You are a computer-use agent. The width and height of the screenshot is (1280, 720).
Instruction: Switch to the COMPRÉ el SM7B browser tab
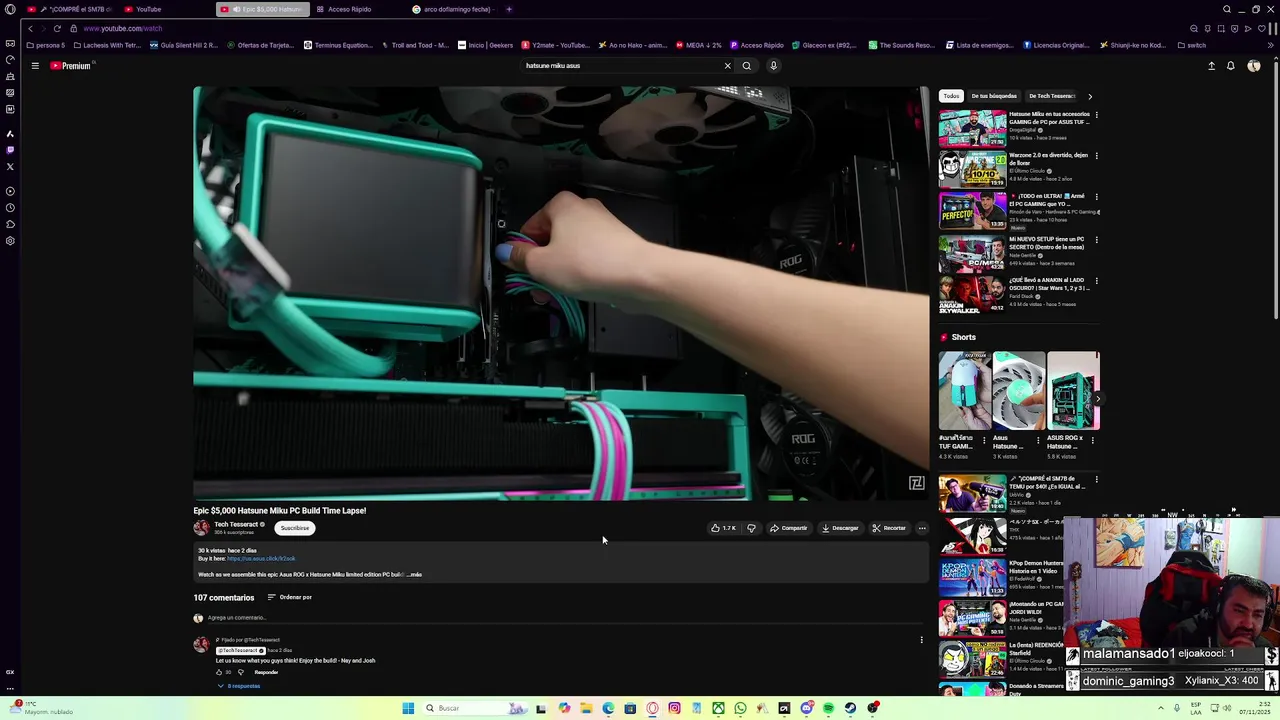70,9
